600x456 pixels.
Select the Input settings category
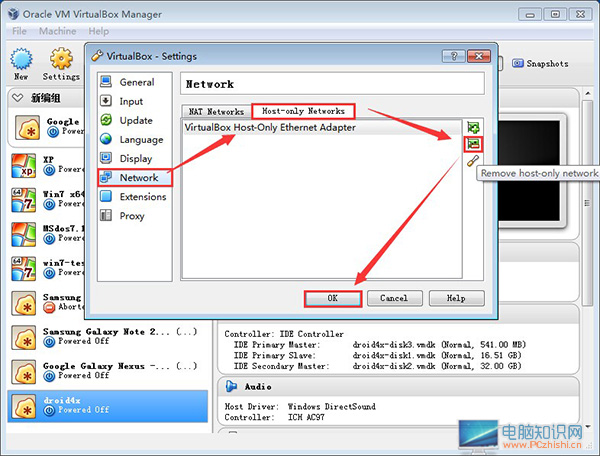pyautogui.click(x=131, y=101)
